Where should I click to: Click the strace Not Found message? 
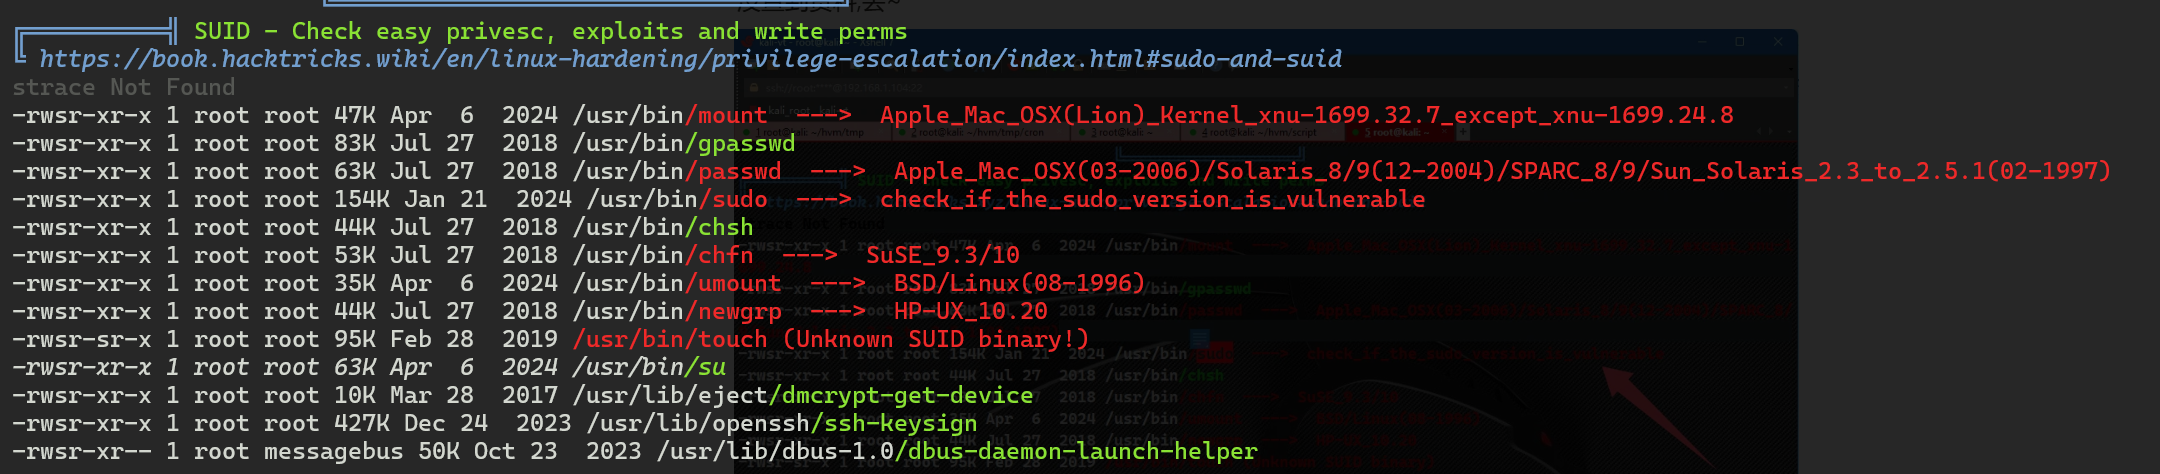tap(124, 88)
